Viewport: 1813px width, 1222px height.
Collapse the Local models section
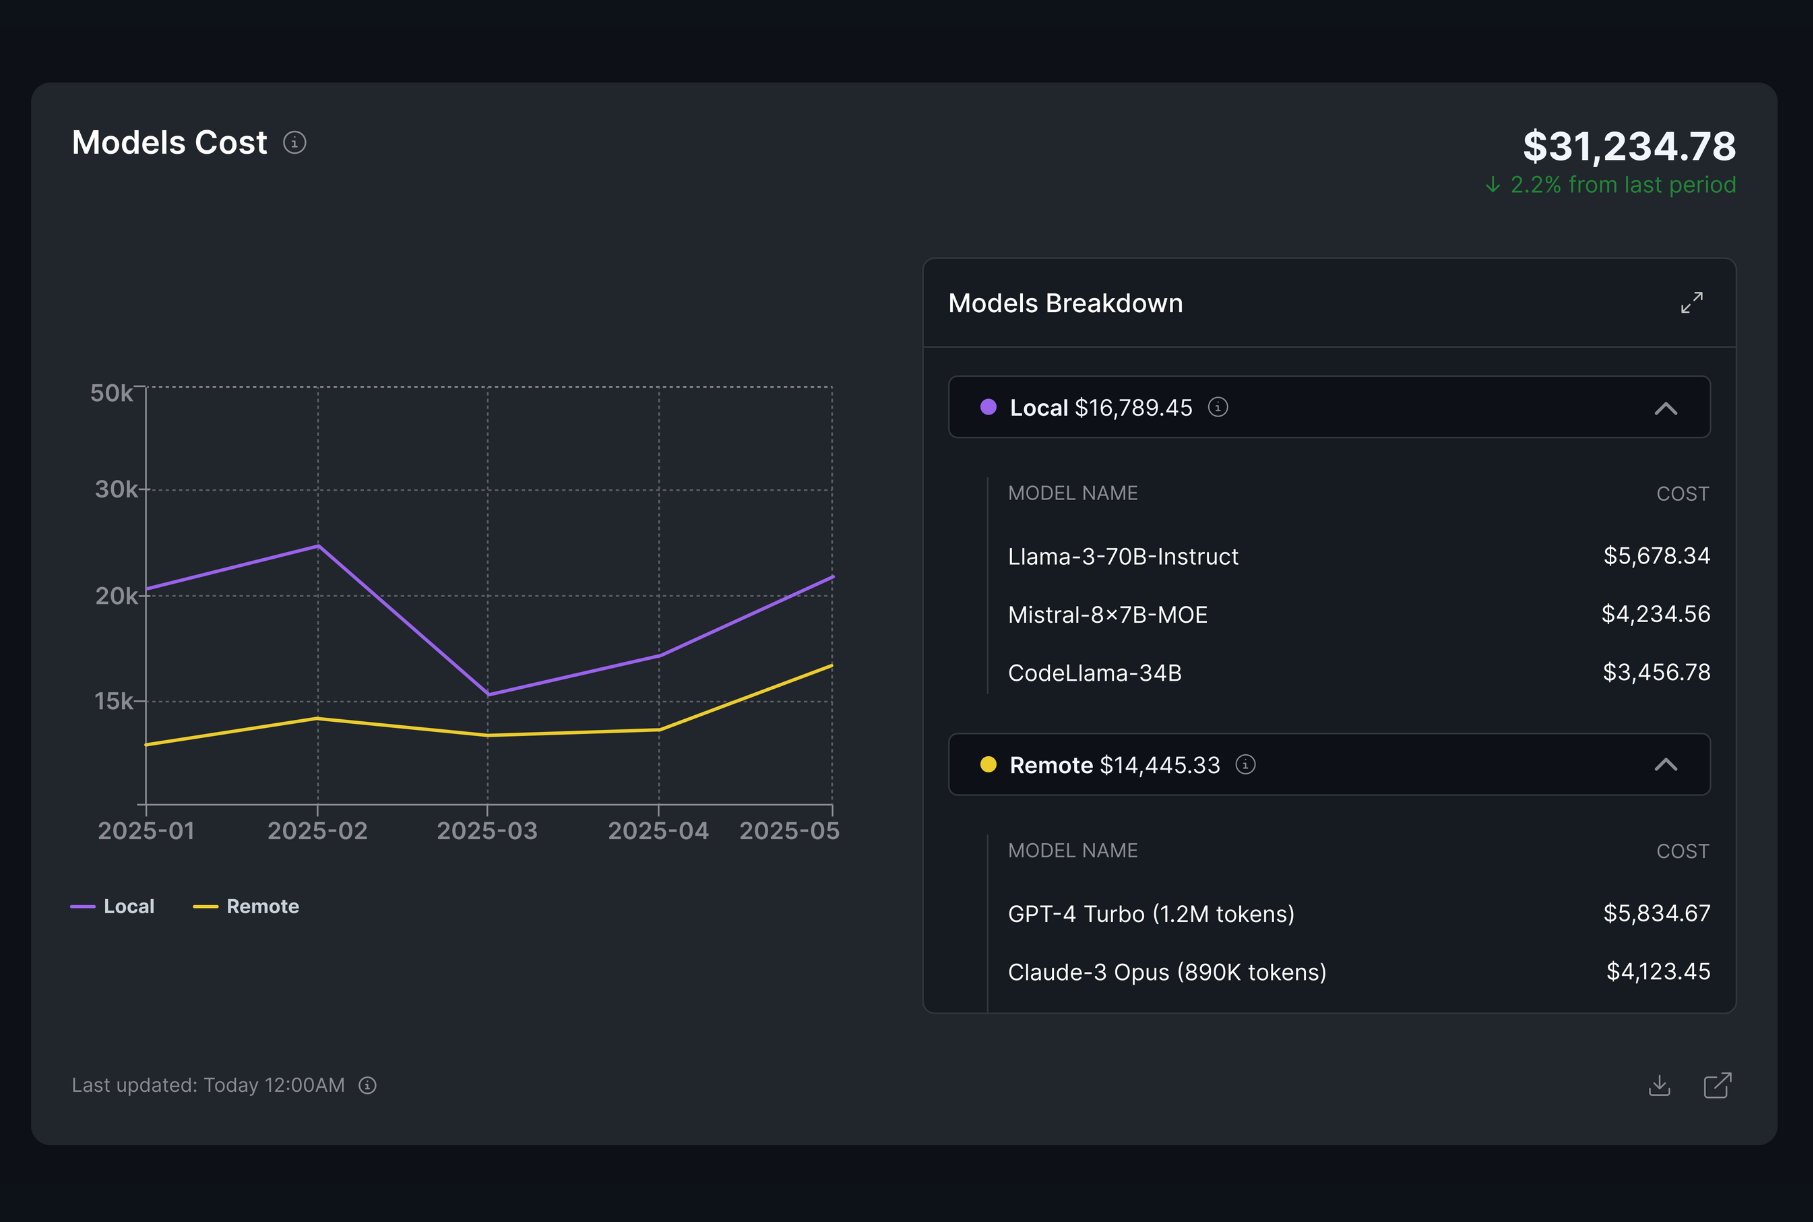coord(1667,407)
